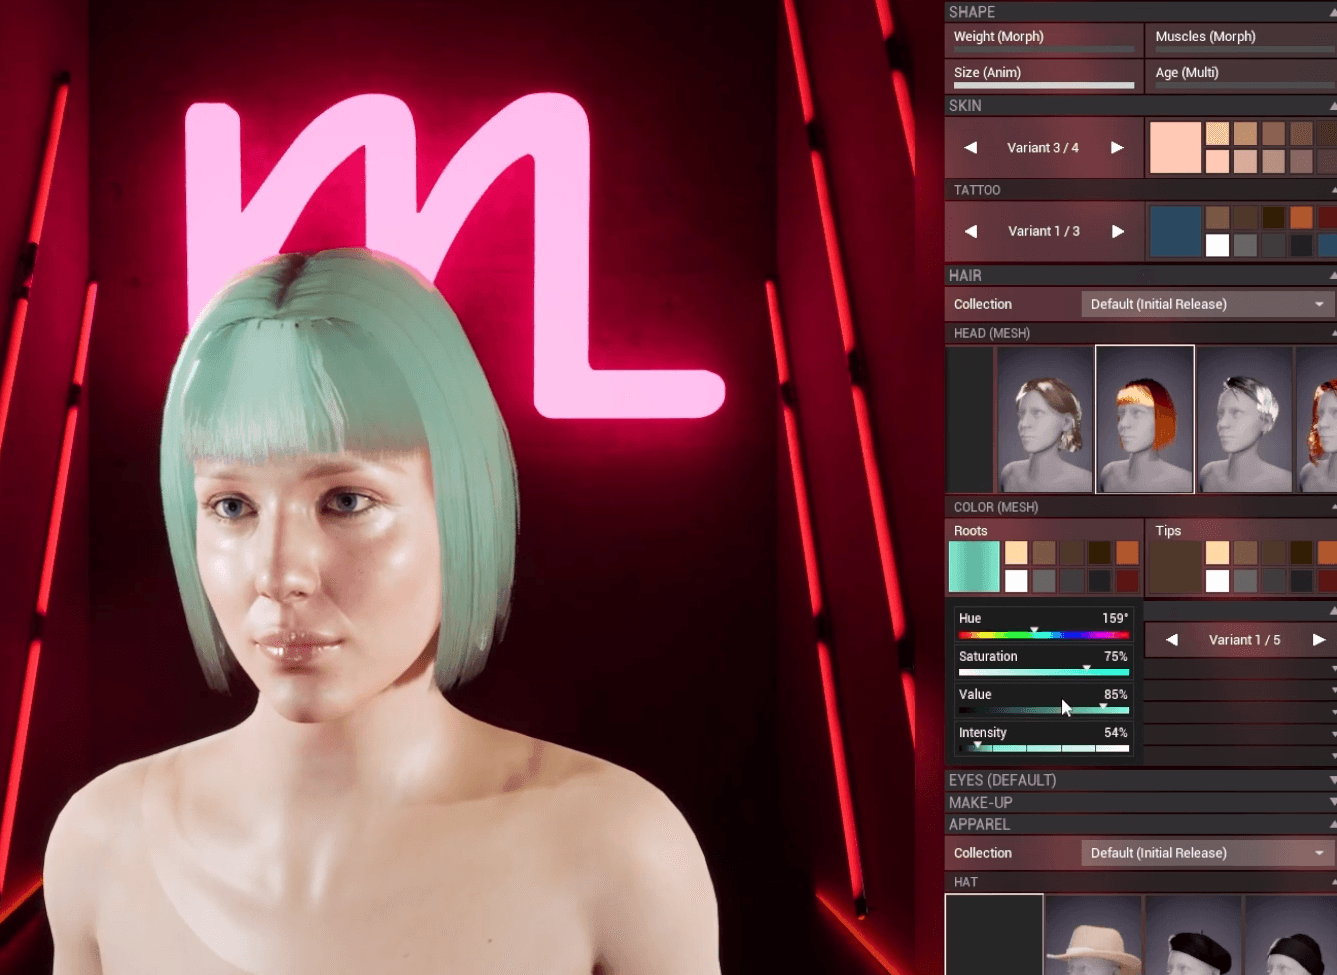Pick the yellow-tan skin swatch, top row

click(x=1217, y=134)
